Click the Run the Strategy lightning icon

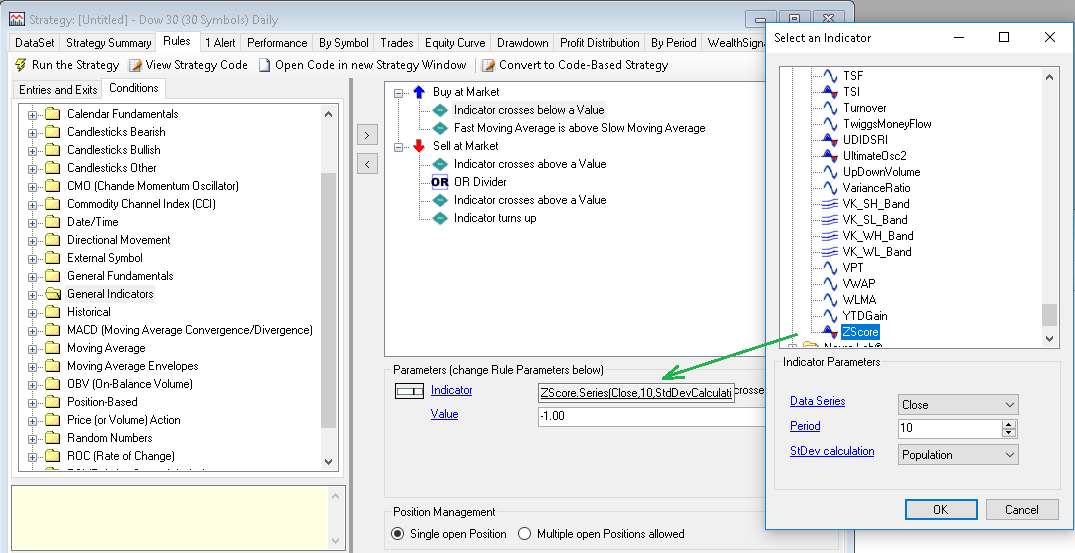click(21, 65)
